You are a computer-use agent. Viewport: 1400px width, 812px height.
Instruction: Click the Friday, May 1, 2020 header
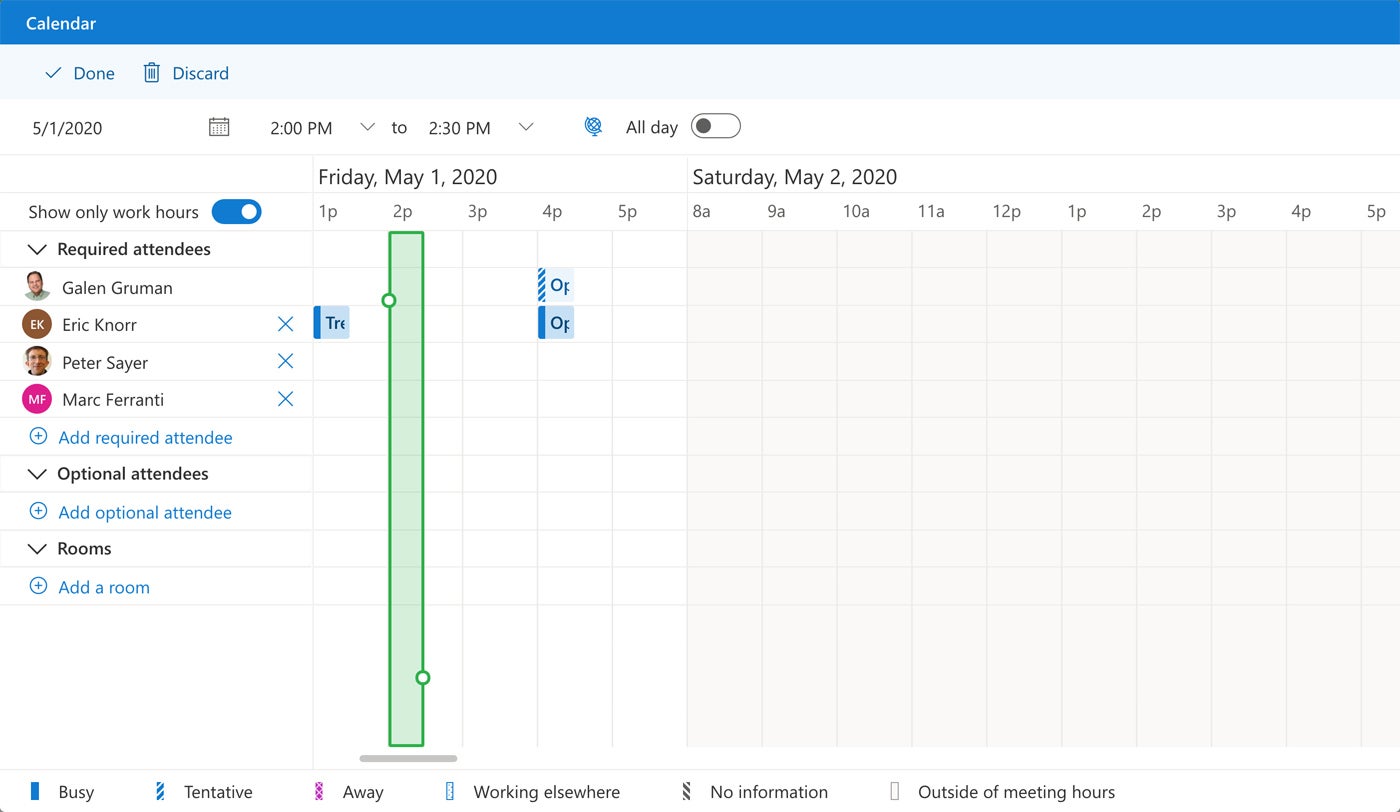(407, 177)
